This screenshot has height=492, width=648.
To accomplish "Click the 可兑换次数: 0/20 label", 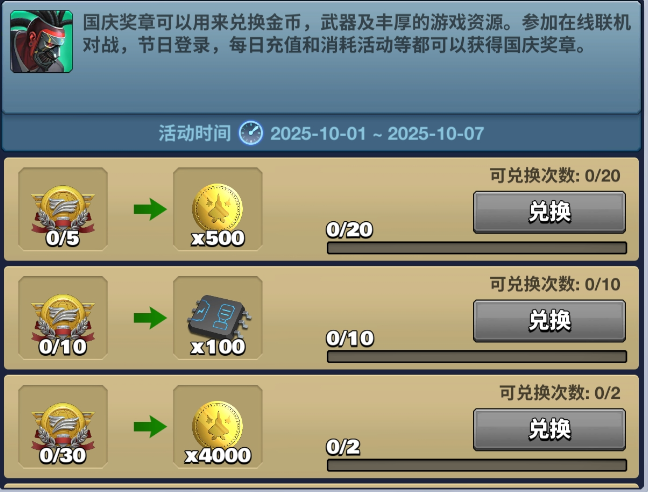I will point(555,176).
